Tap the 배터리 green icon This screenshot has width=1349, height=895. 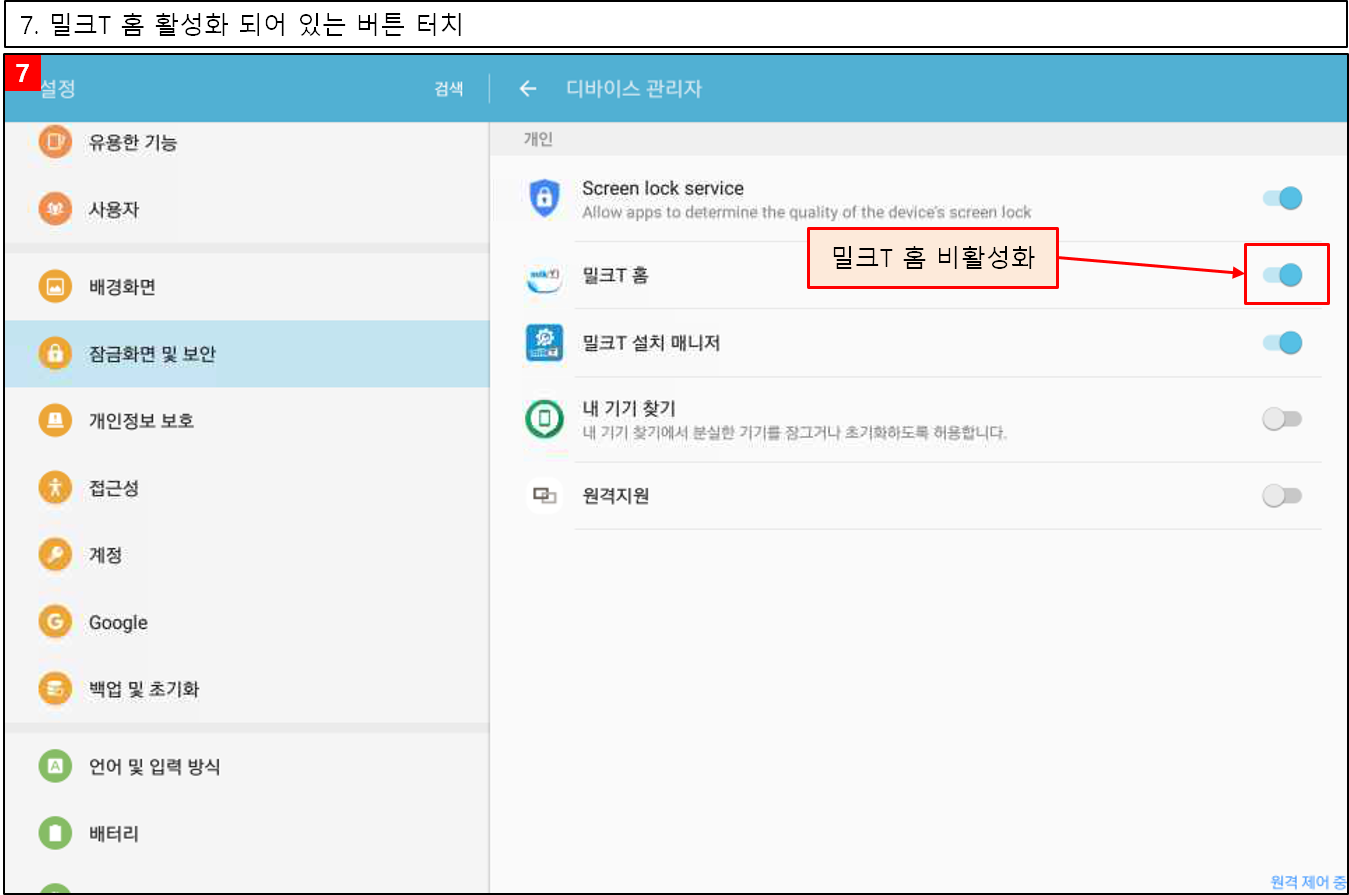[x=55, y=833]
